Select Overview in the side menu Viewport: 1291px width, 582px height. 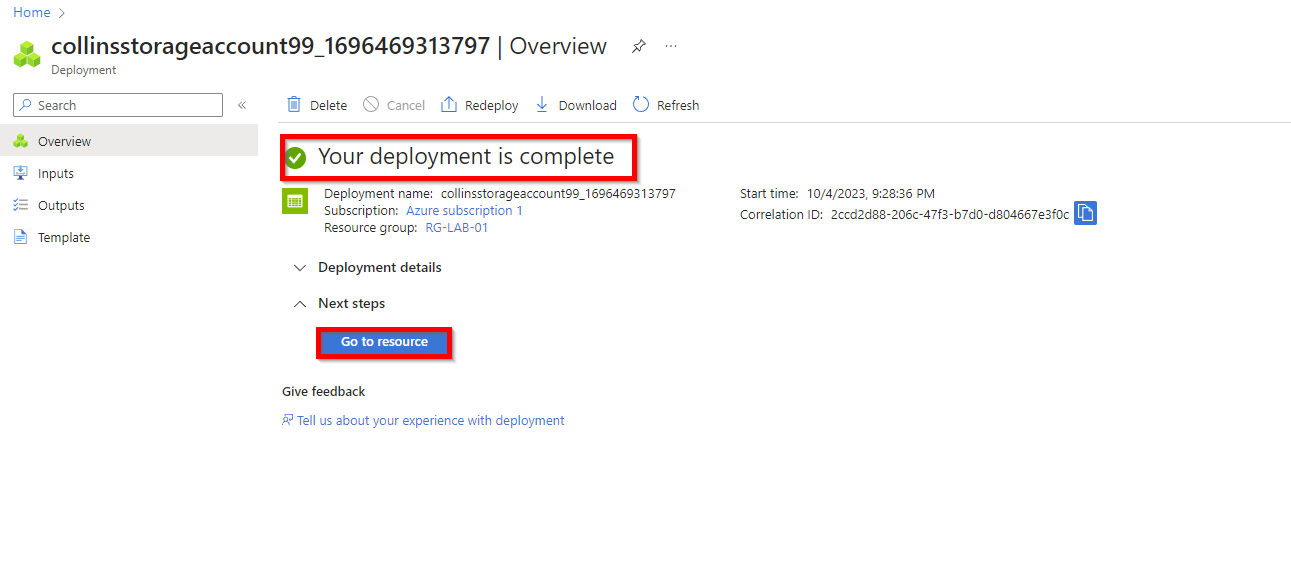[129, 141]
